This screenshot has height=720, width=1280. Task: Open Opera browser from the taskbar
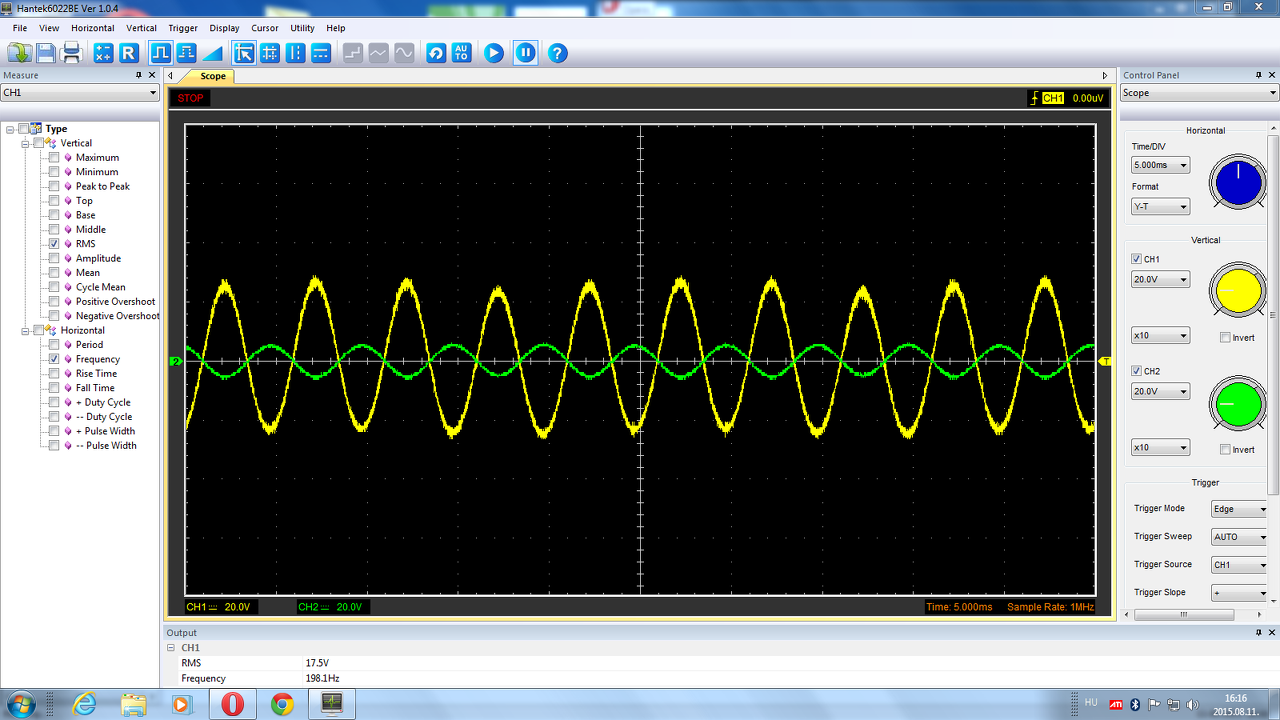232,704
